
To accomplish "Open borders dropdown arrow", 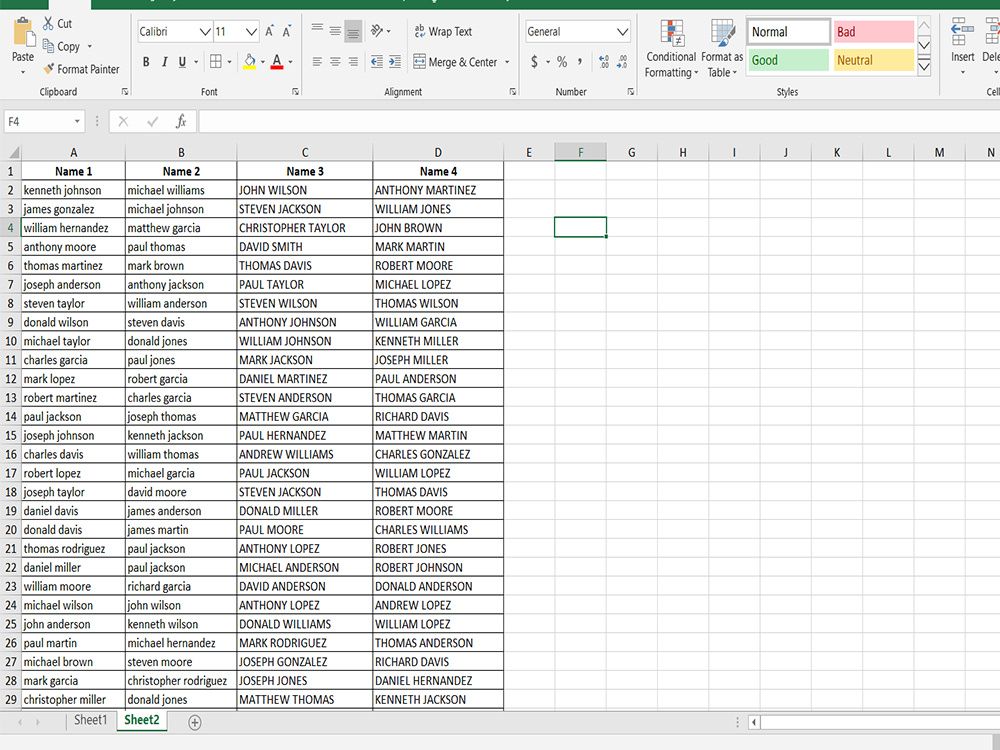I will (229, 62).
